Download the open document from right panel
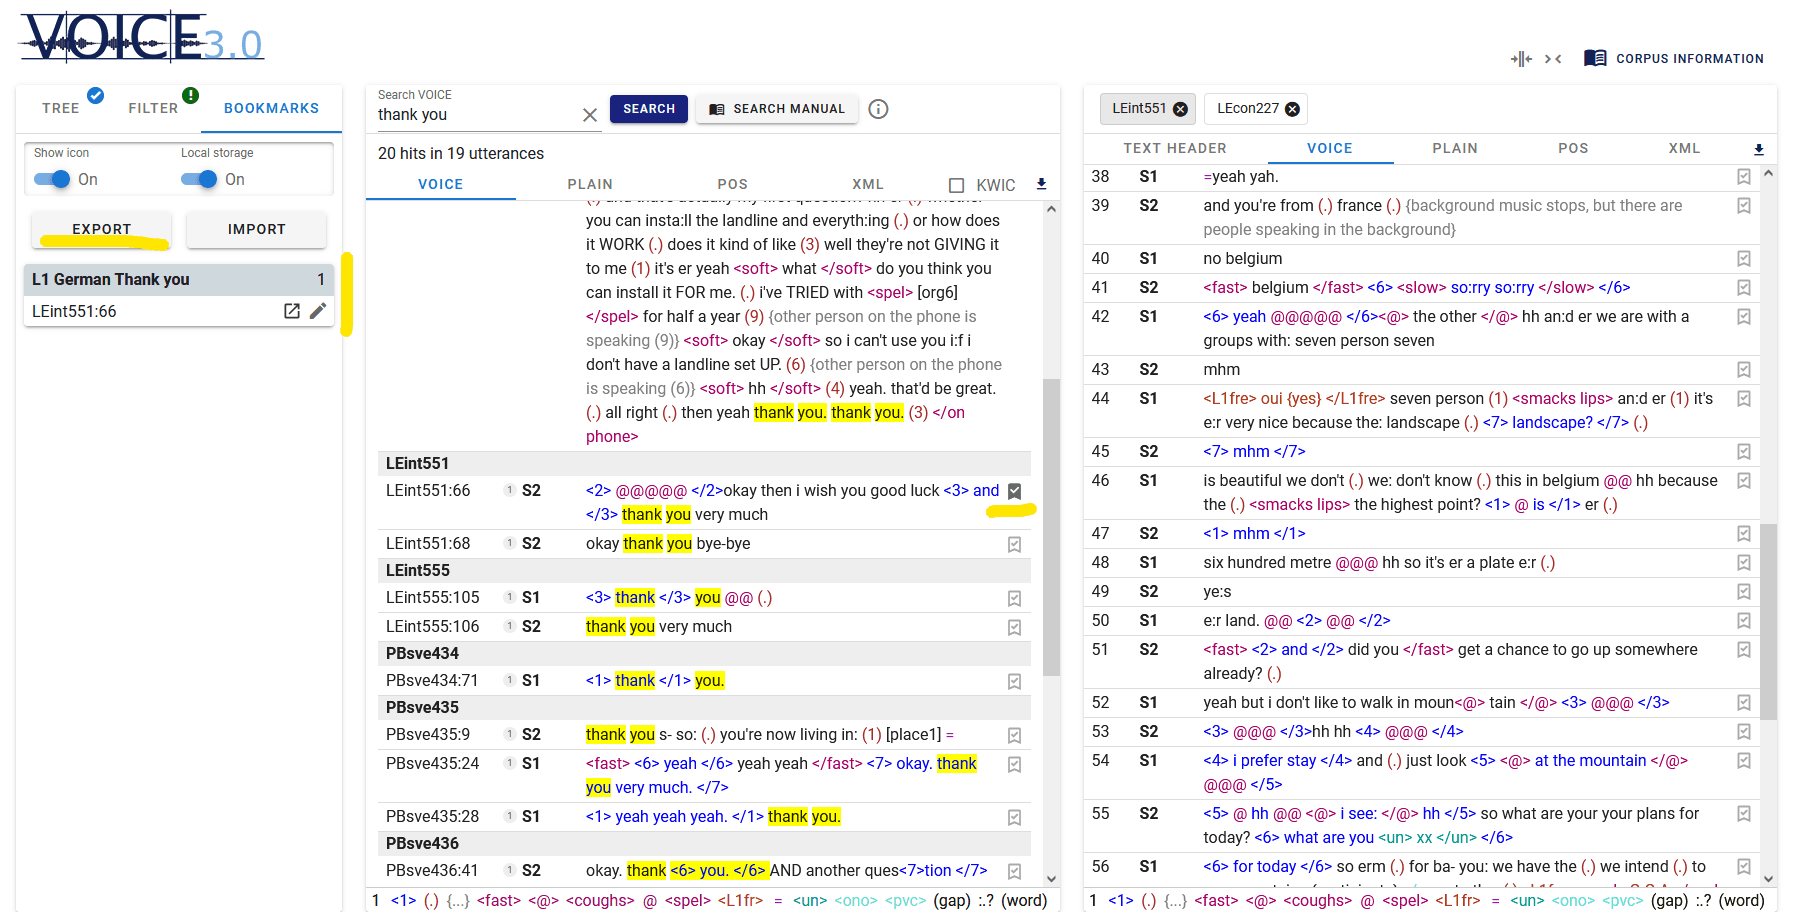Image resolution: width=1800 pixels, height=912 pixels. click(x=1758, y=149)
